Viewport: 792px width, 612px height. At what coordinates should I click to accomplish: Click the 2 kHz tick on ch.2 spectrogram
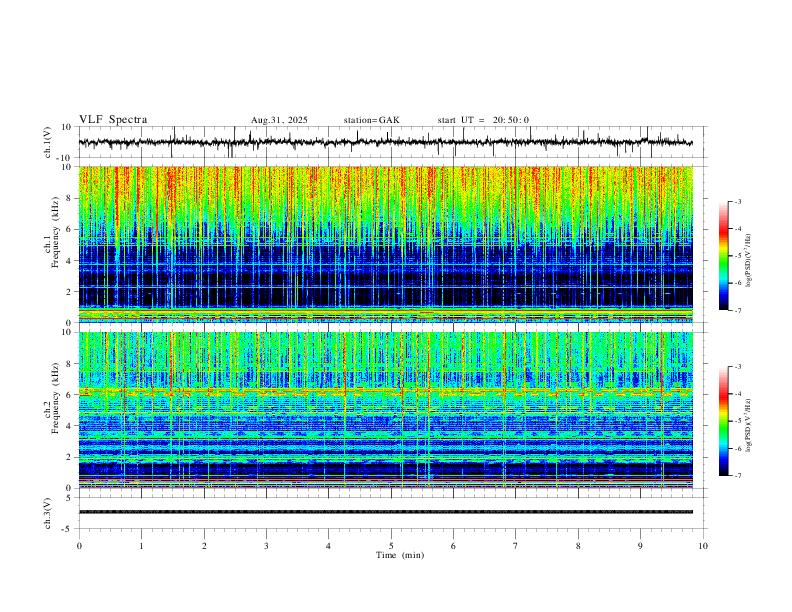69,457
